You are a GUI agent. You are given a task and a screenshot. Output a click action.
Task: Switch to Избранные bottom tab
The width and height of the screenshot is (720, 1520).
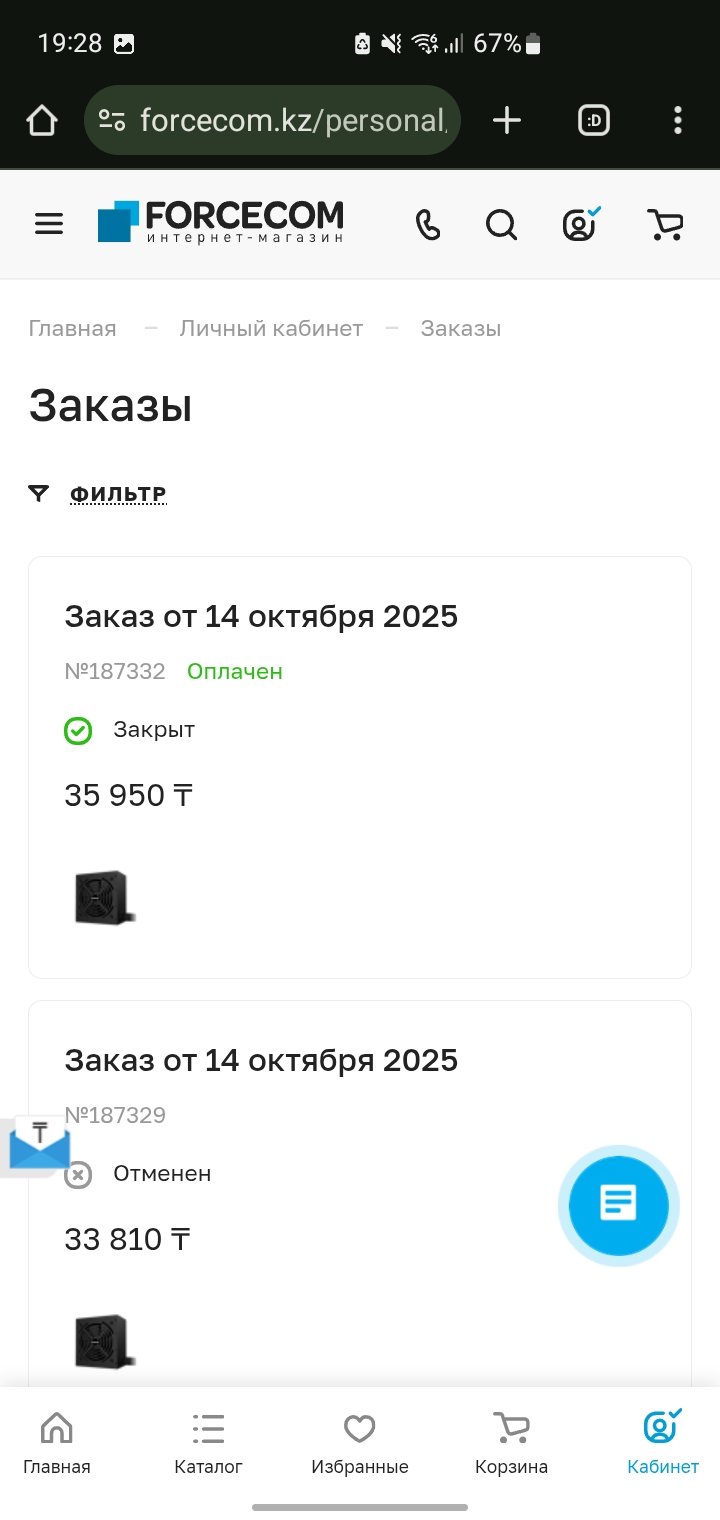[x=359, y=1444]
